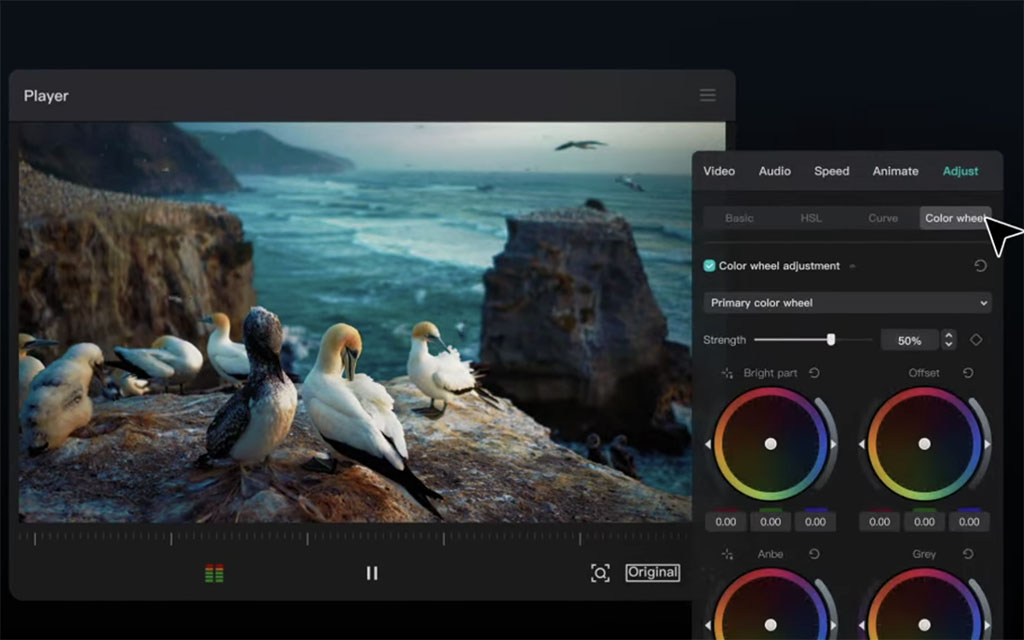This screenshot has width=1024, height=640.
Task: Switch to the Video tab
Action: click(719, 171)
